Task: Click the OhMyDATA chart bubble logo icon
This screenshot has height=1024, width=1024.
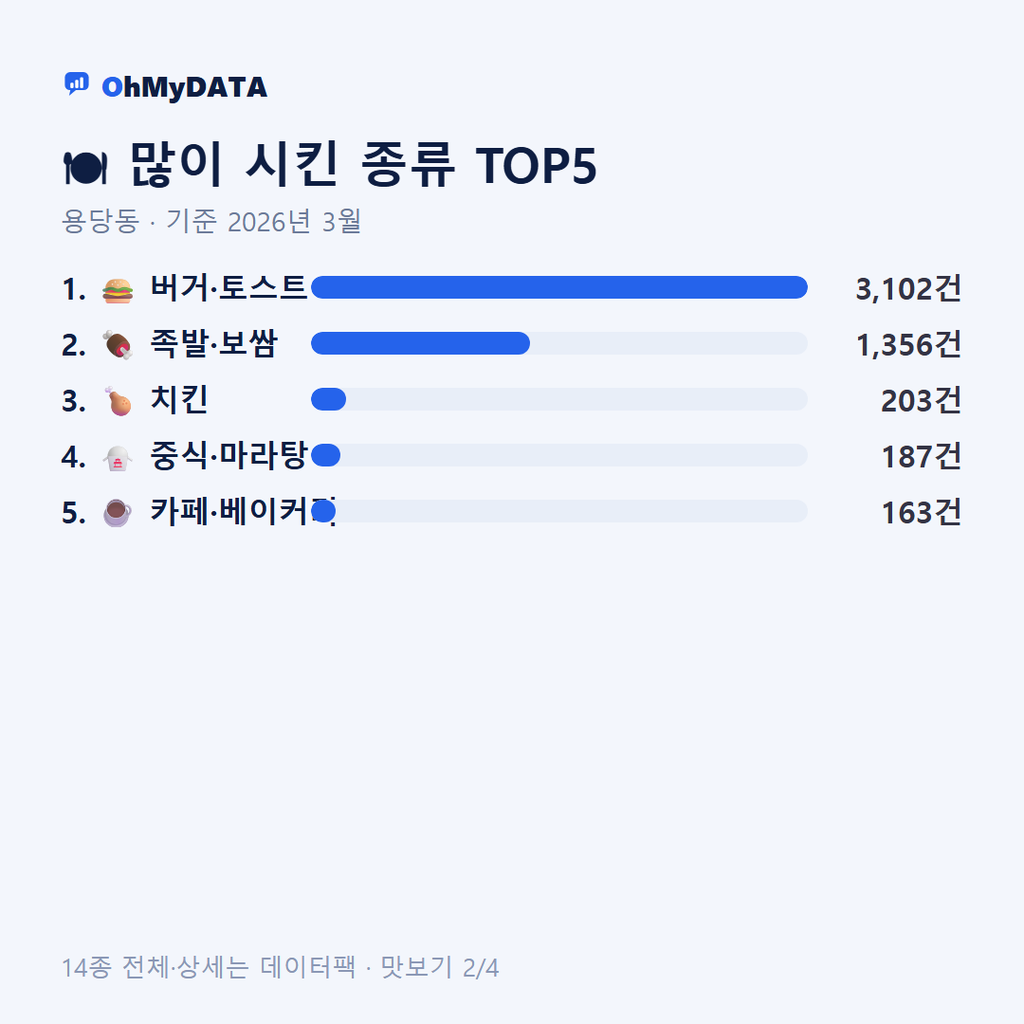Action: [76, 84]
